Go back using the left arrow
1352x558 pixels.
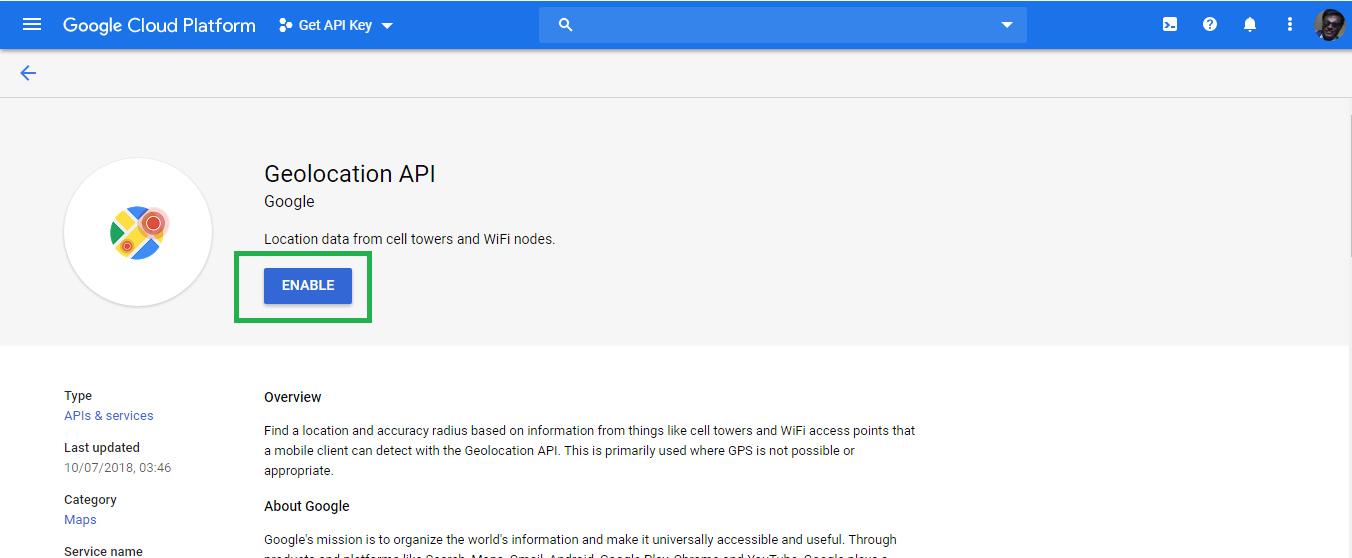[x=28, y=73]
